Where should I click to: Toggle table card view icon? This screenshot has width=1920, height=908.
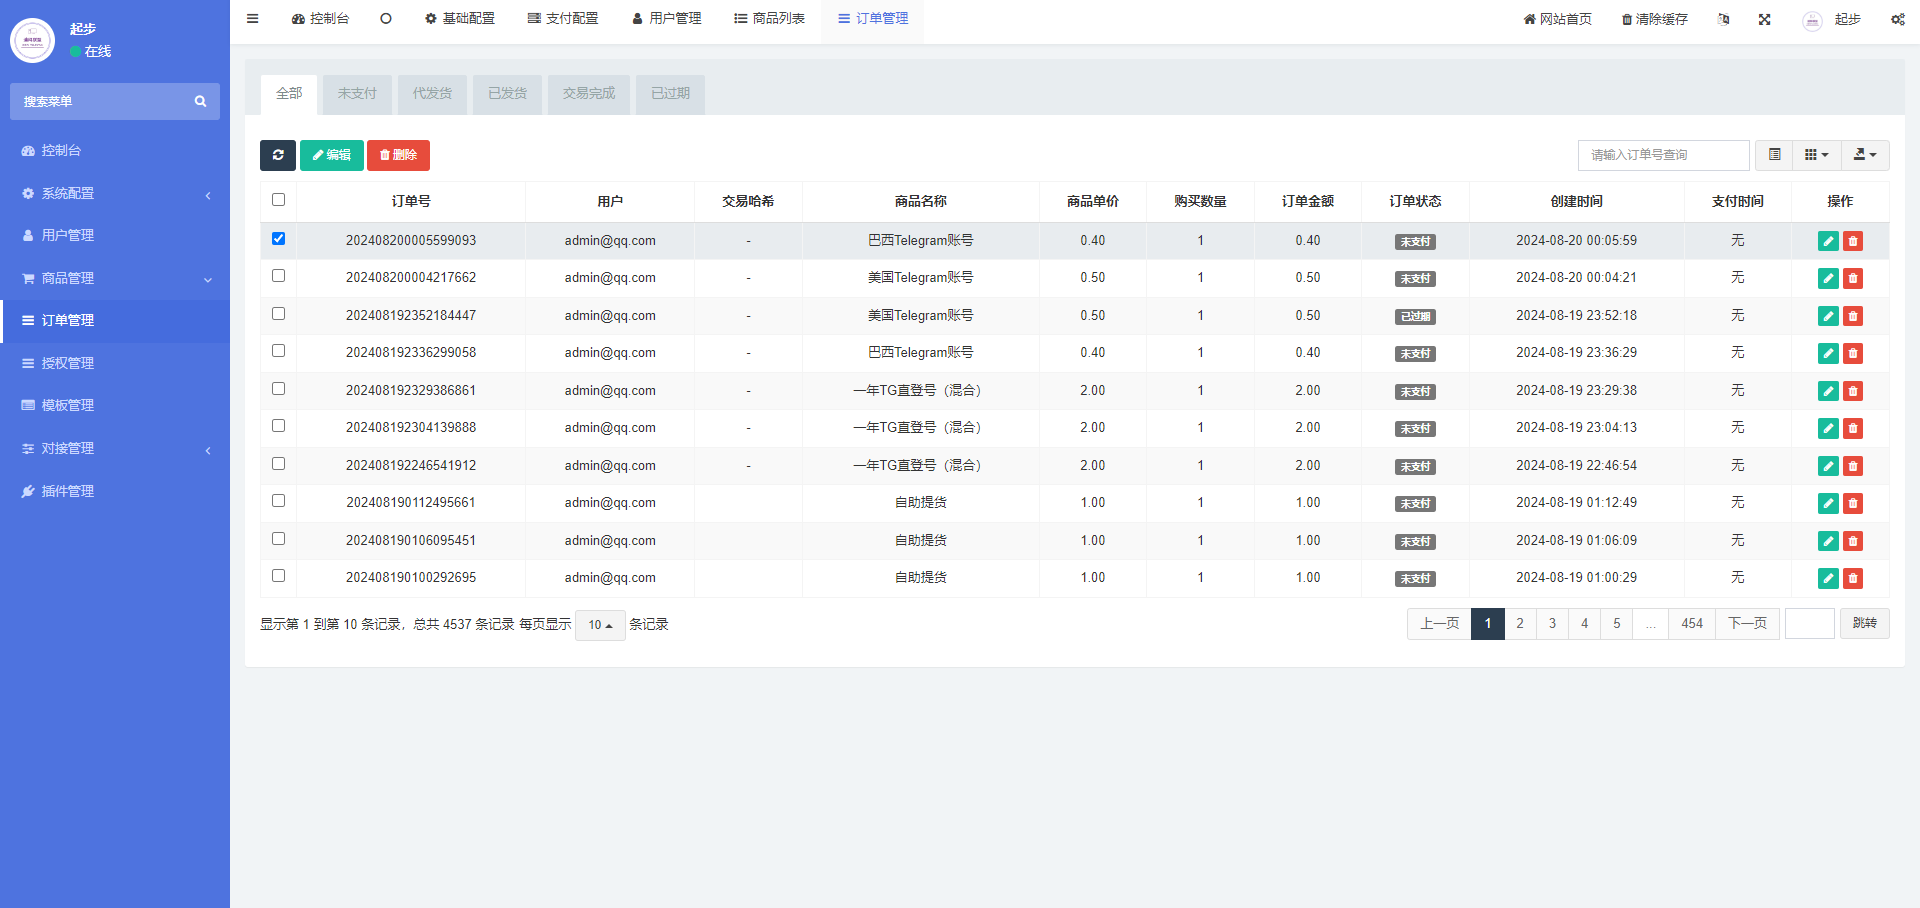(1775, 155)
